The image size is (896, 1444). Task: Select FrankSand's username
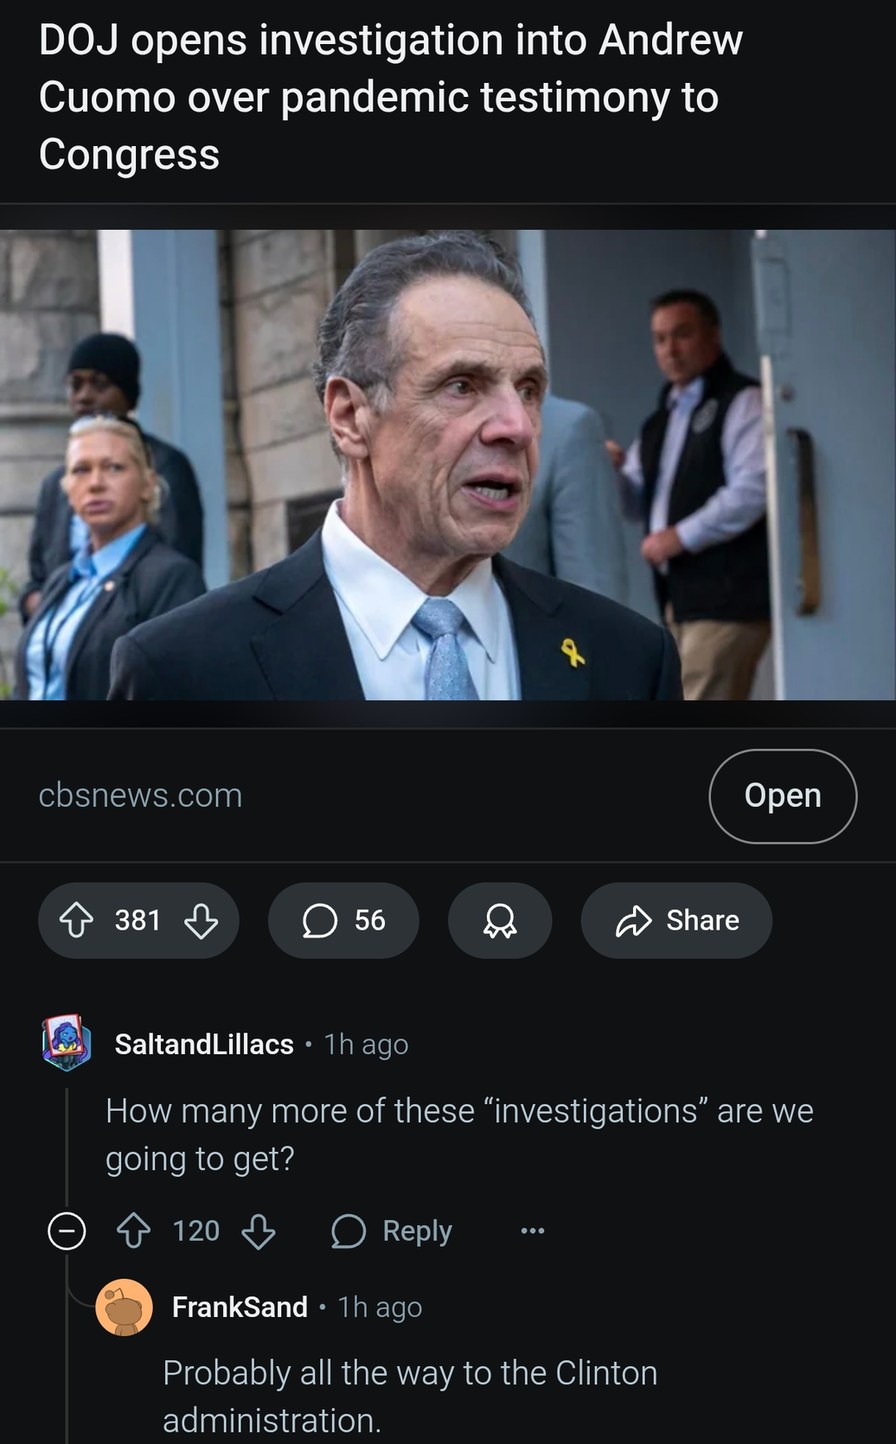click(x=239, y=1306)
